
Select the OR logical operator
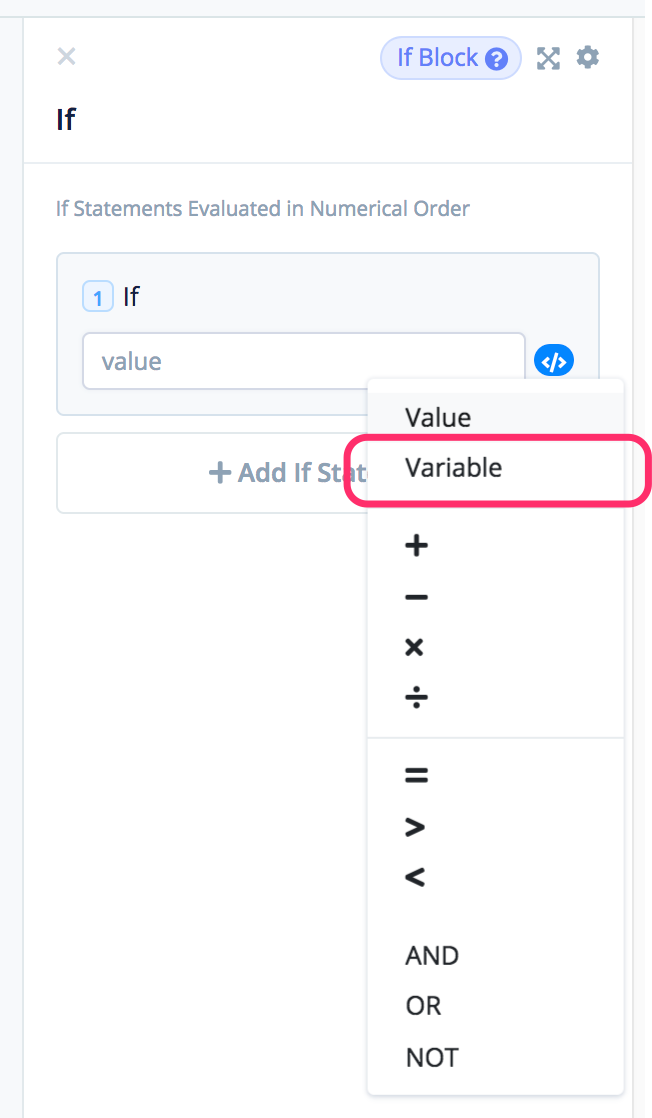coord(423,1006)
